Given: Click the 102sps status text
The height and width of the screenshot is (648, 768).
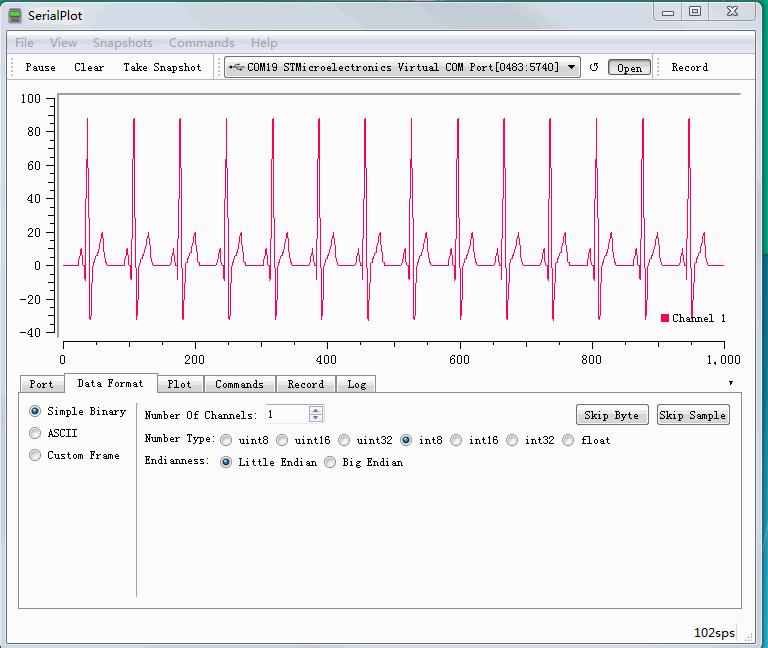Looking at the screenshot, I should click(715, 633).
